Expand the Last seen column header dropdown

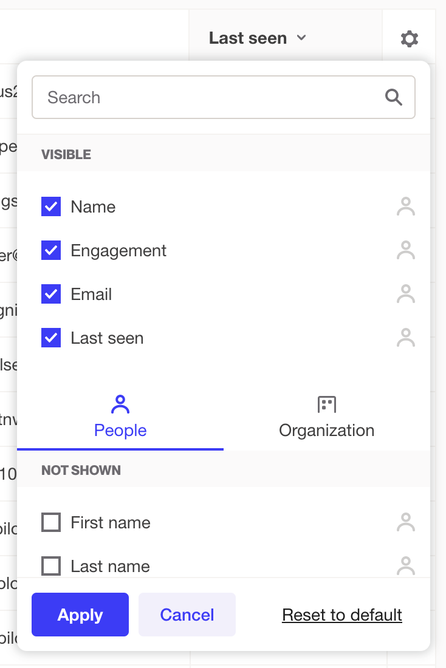click(257, 38)
